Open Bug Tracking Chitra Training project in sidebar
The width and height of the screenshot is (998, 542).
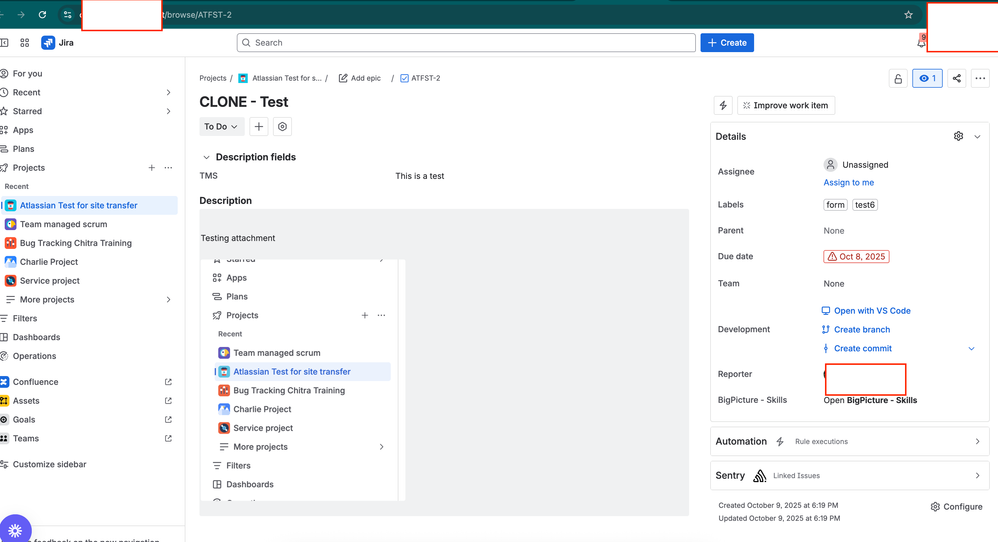[x=76, y=243]
